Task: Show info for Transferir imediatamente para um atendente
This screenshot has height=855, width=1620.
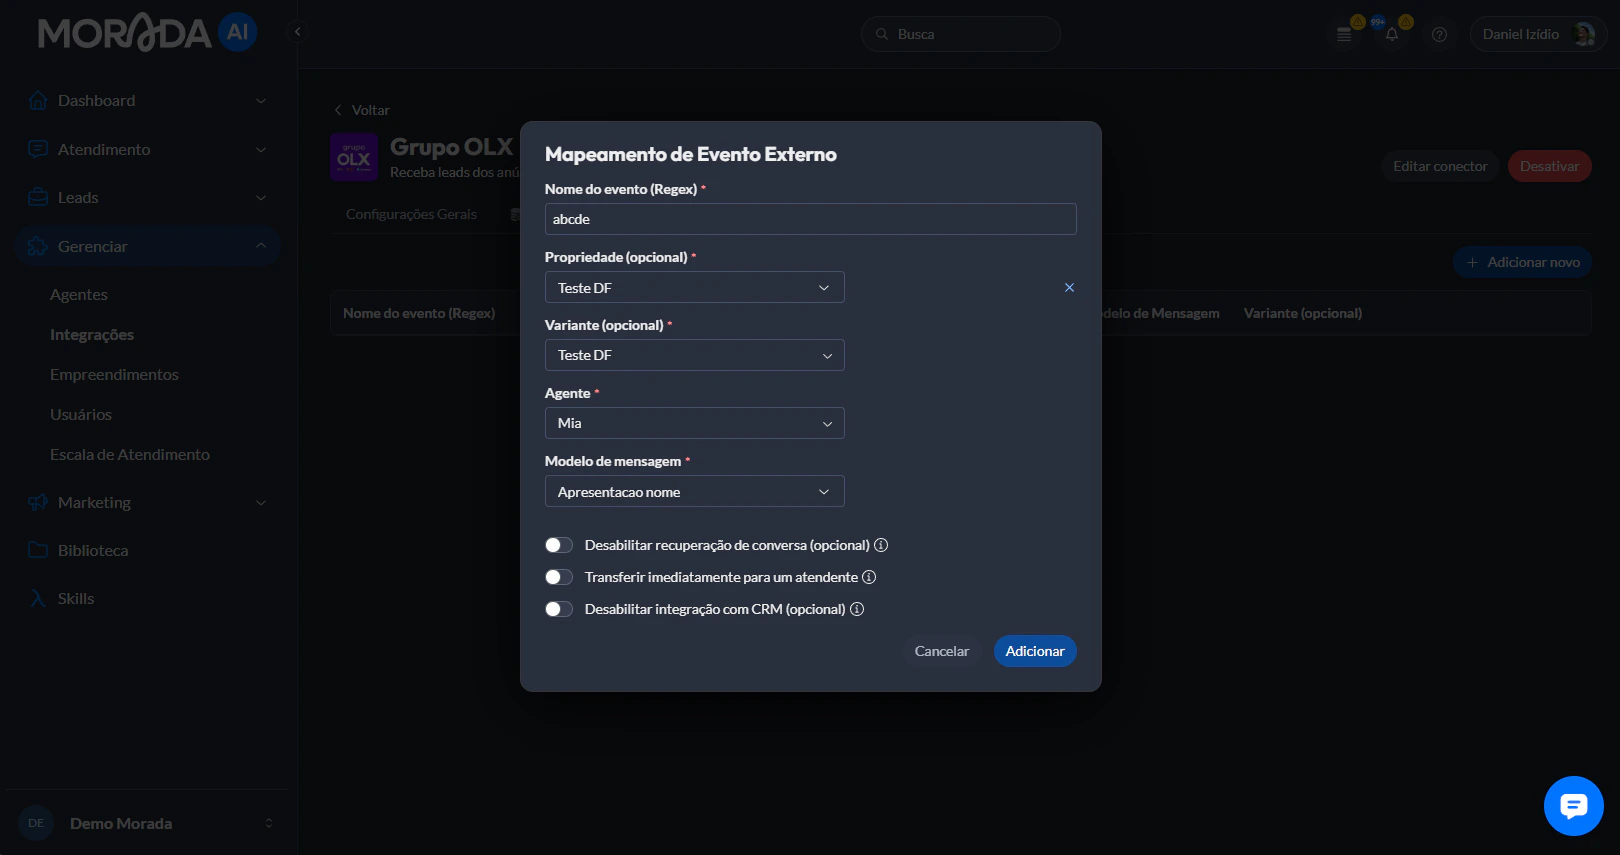Action: (869, 577)
